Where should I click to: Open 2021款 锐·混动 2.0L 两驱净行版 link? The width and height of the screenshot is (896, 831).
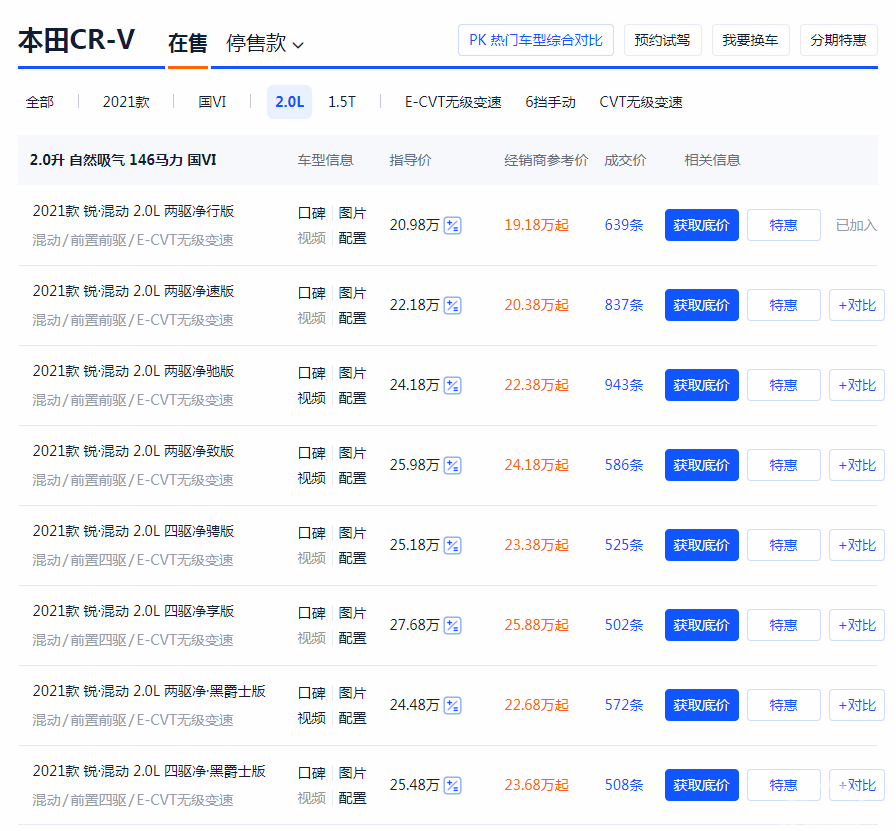(133, 211)
